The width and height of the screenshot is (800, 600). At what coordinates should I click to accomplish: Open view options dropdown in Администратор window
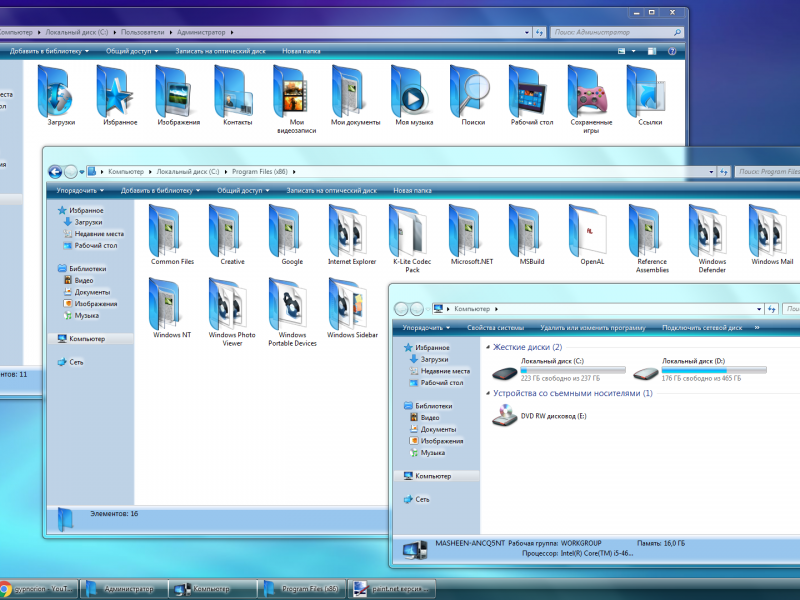(x=633, y=51)
